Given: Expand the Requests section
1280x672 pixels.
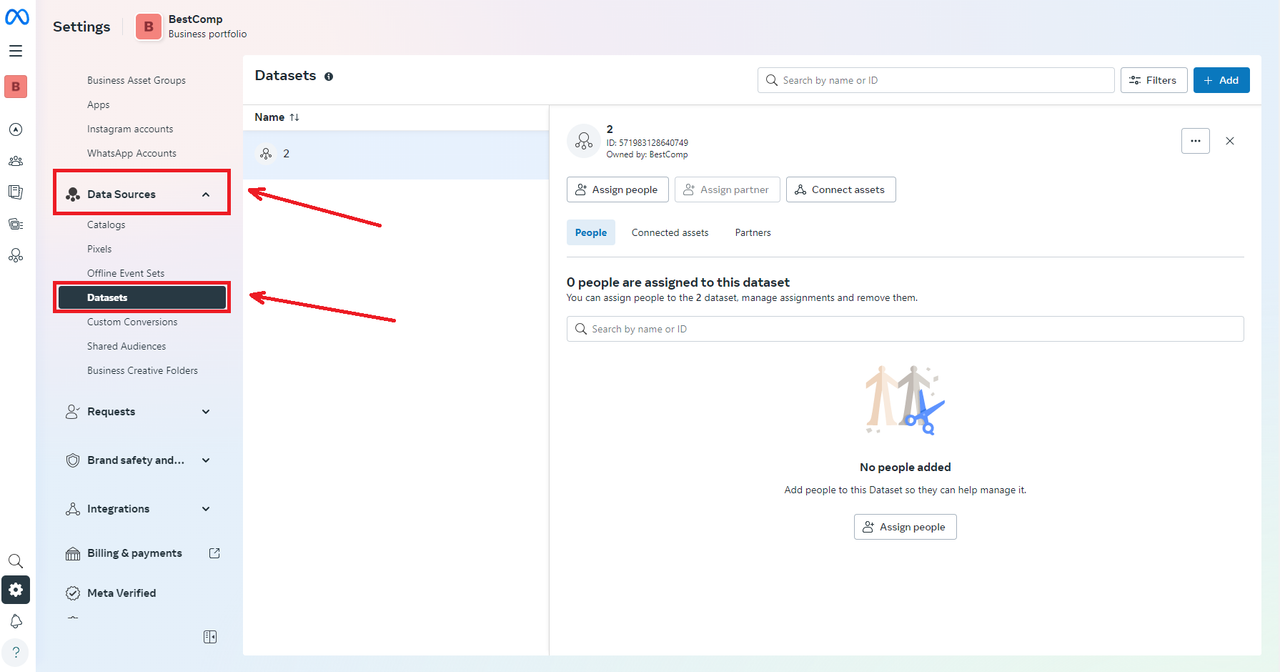Looking at the screenshot, I should pyautogui.click(x=206, y=412).
